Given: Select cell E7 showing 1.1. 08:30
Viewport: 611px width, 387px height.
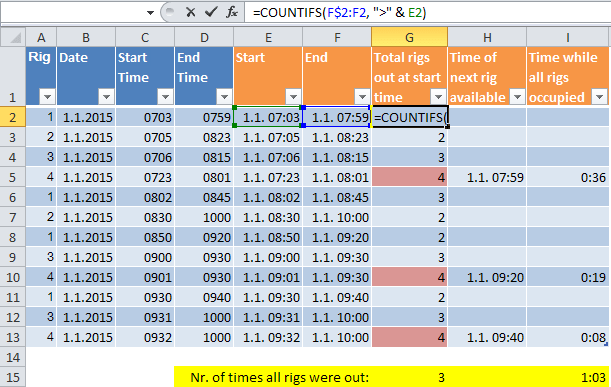Looking at the screenshot, I should click(268, 217).
